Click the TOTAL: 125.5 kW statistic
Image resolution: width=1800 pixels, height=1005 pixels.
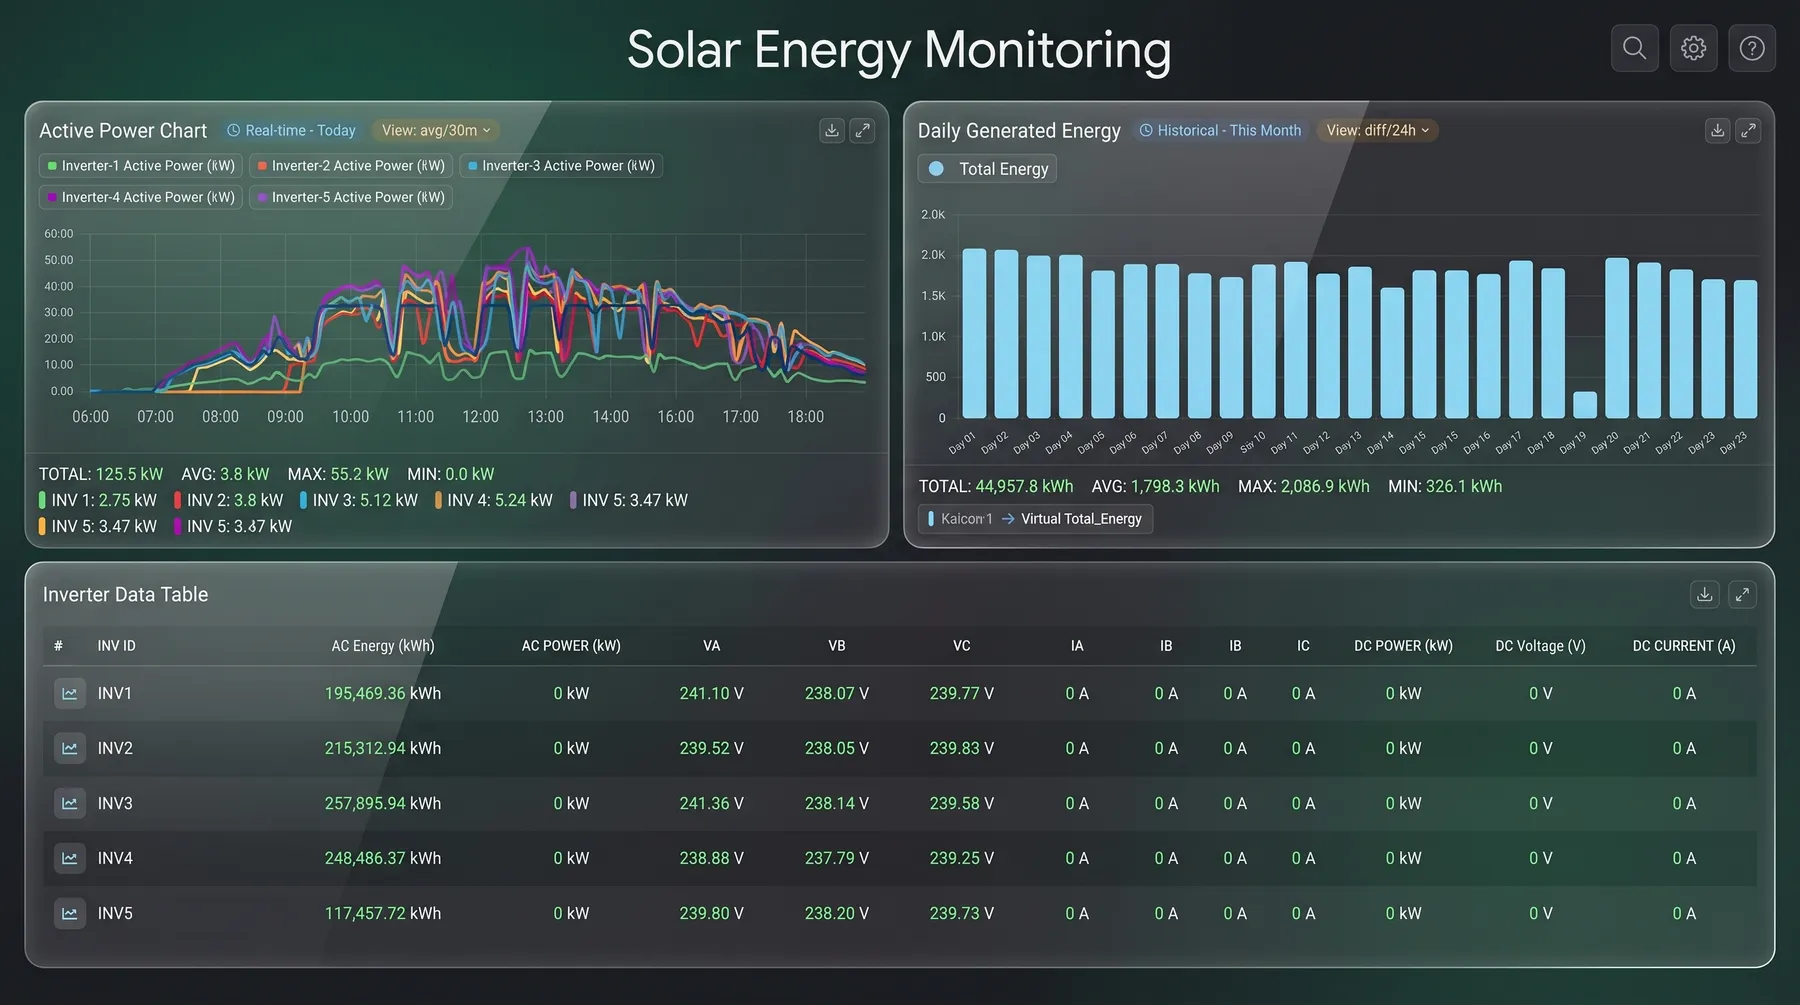pos(101,475)
